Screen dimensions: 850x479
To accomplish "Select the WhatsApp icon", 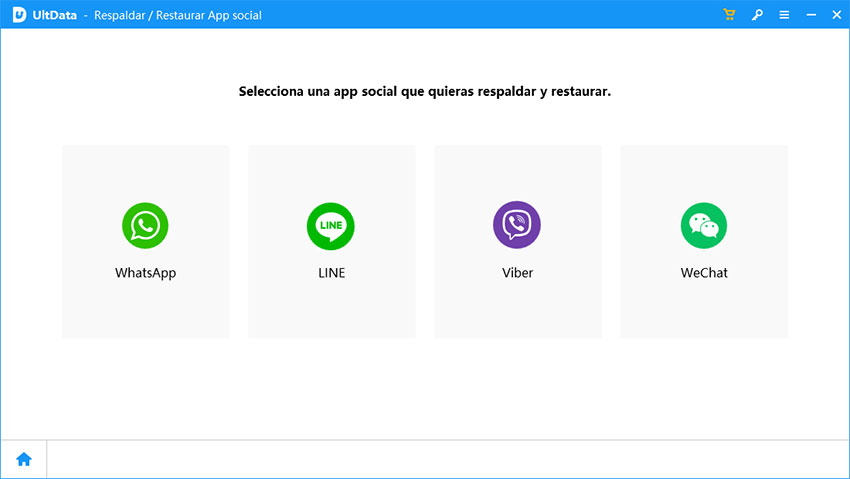I will pyautogui.click(x=145, y=225).
